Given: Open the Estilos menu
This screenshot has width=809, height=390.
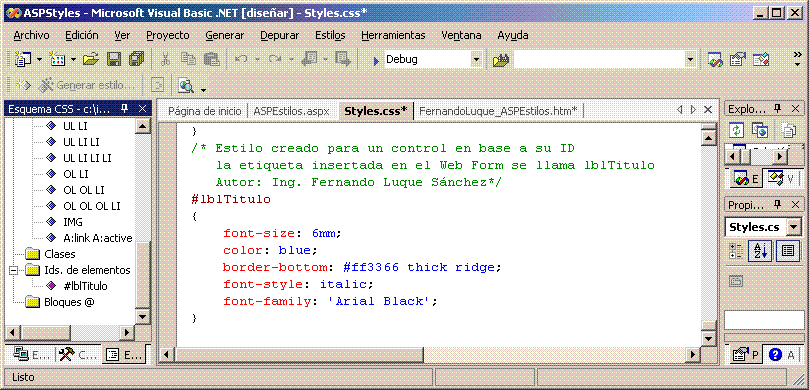Looking at the screenshot, I should coord(330,35).
